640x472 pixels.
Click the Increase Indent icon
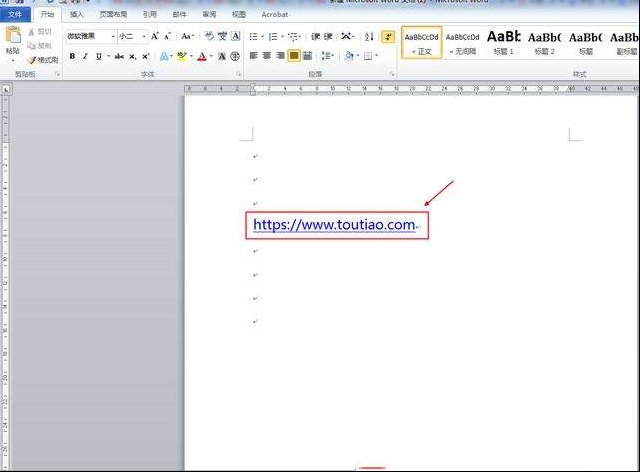click(328, 37)
